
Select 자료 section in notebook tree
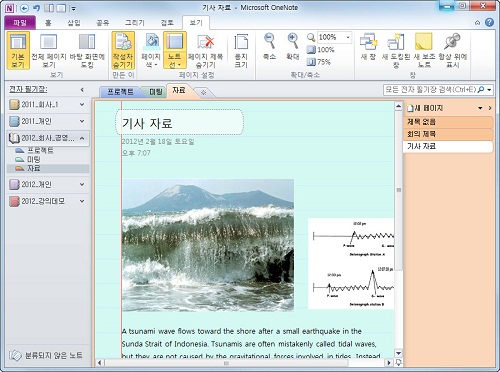pyautogui.click(x=48, y=168)
